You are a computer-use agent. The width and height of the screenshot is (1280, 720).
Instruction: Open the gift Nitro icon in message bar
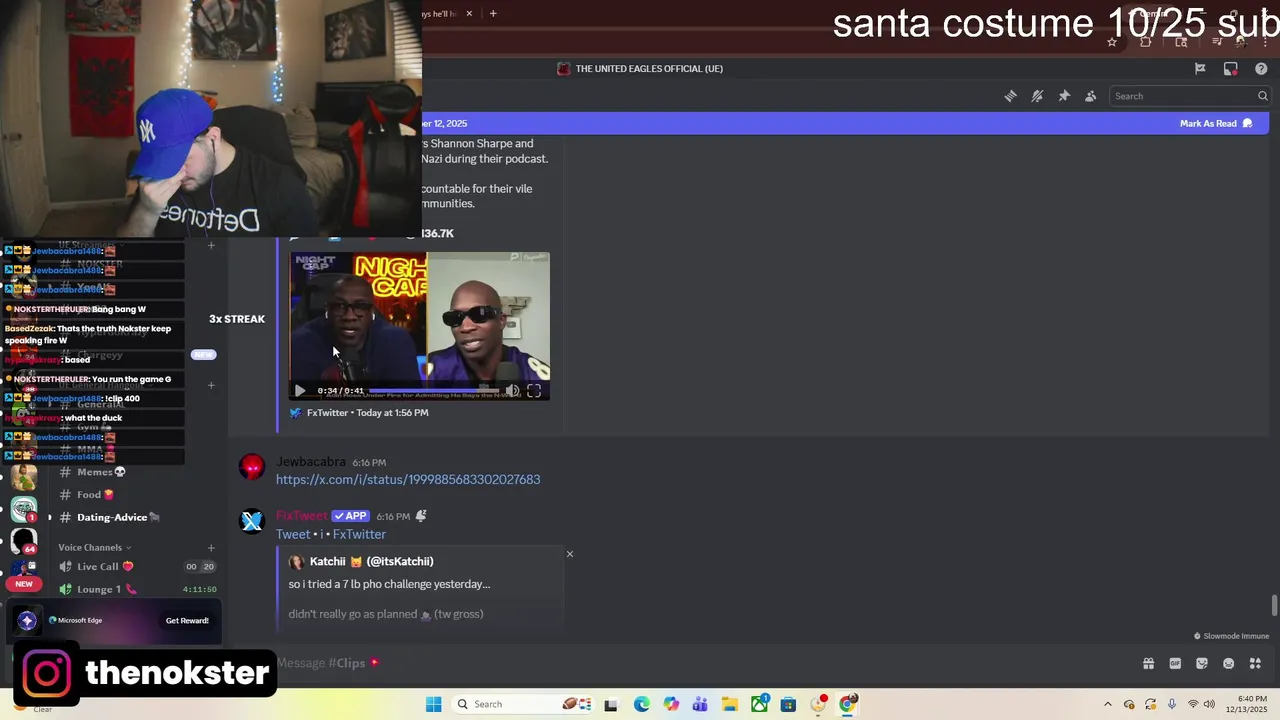[1148, 663]
